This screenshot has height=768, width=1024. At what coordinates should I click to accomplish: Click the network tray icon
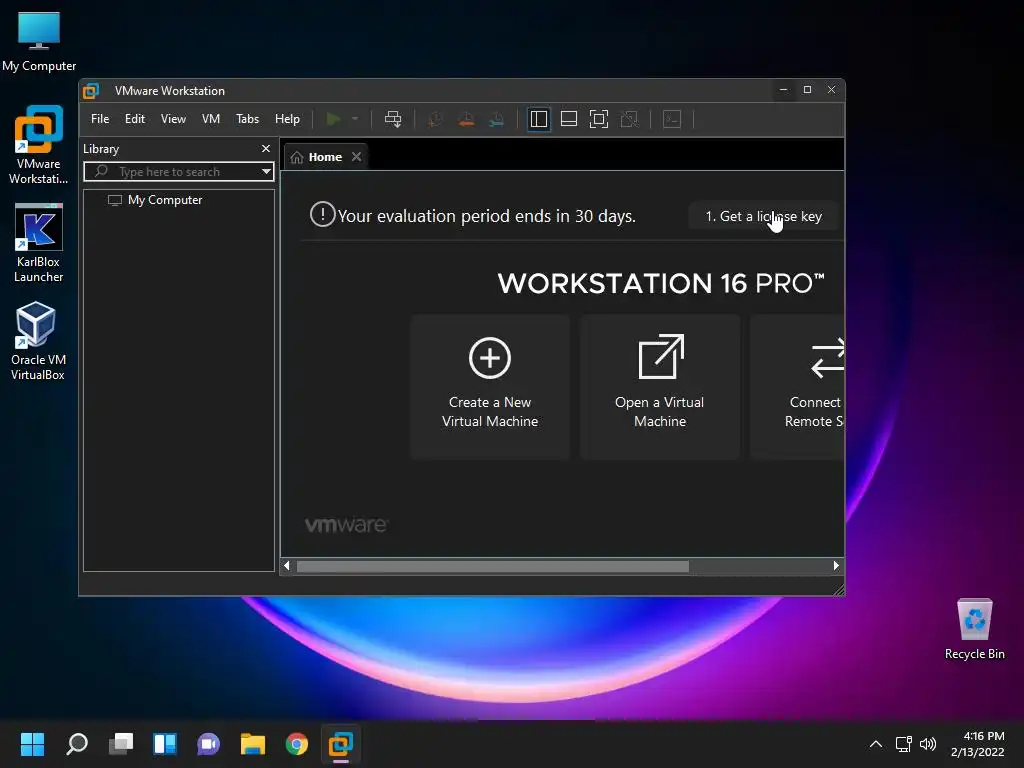tap(903, 744)
